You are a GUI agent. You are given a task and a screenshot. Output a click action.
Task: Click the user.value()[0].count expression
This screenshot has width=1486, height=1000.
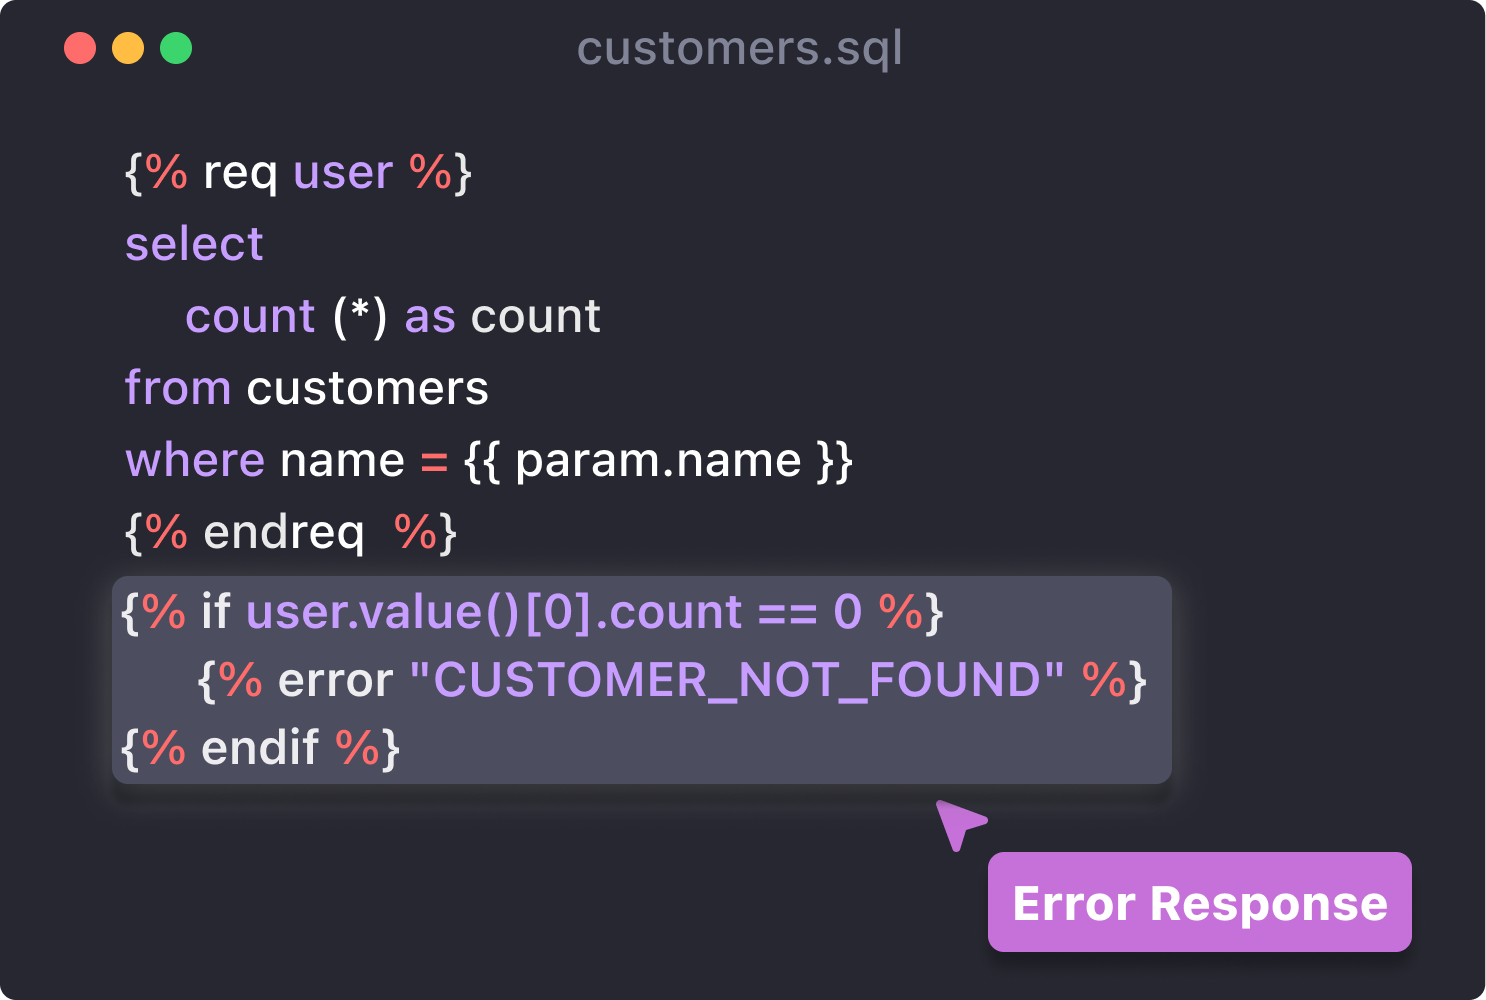[494, 612]
